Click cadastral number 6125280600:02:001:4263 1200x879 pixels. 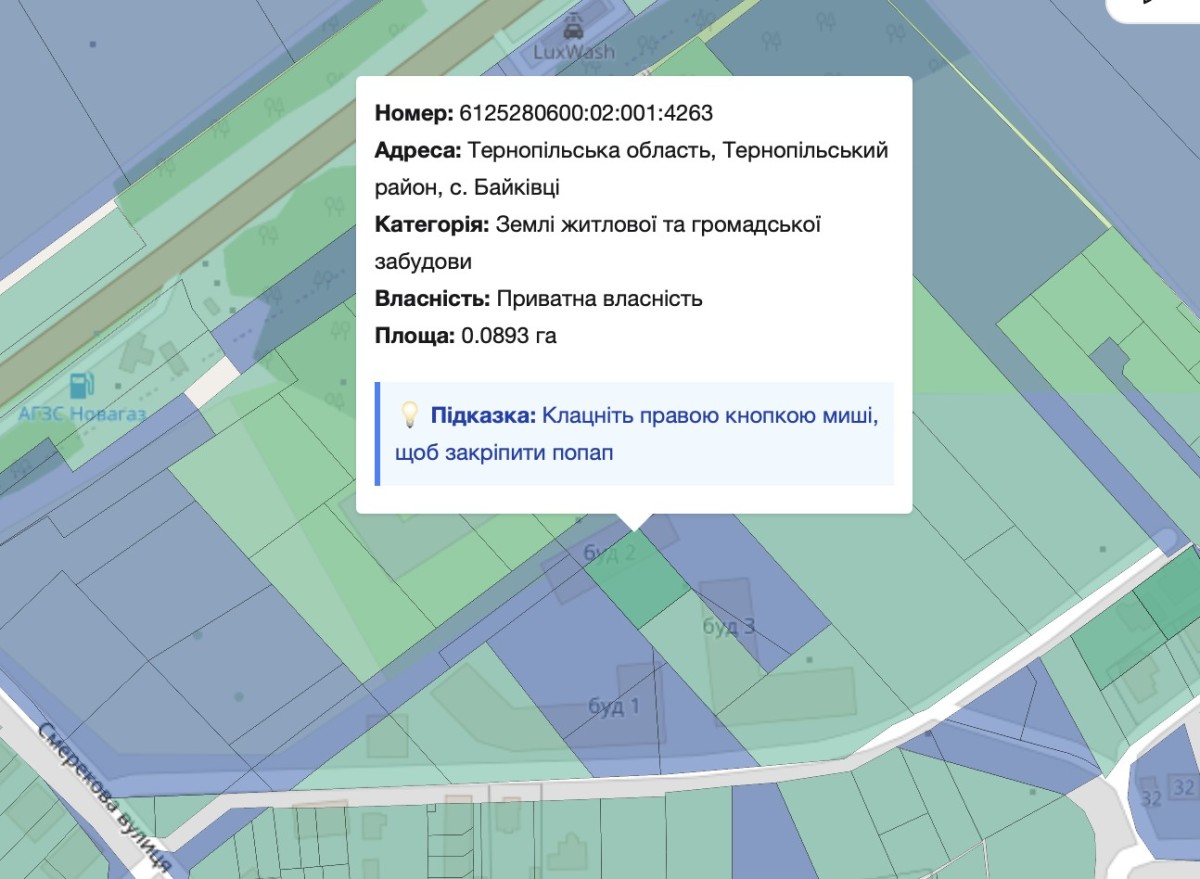(586, 113)
